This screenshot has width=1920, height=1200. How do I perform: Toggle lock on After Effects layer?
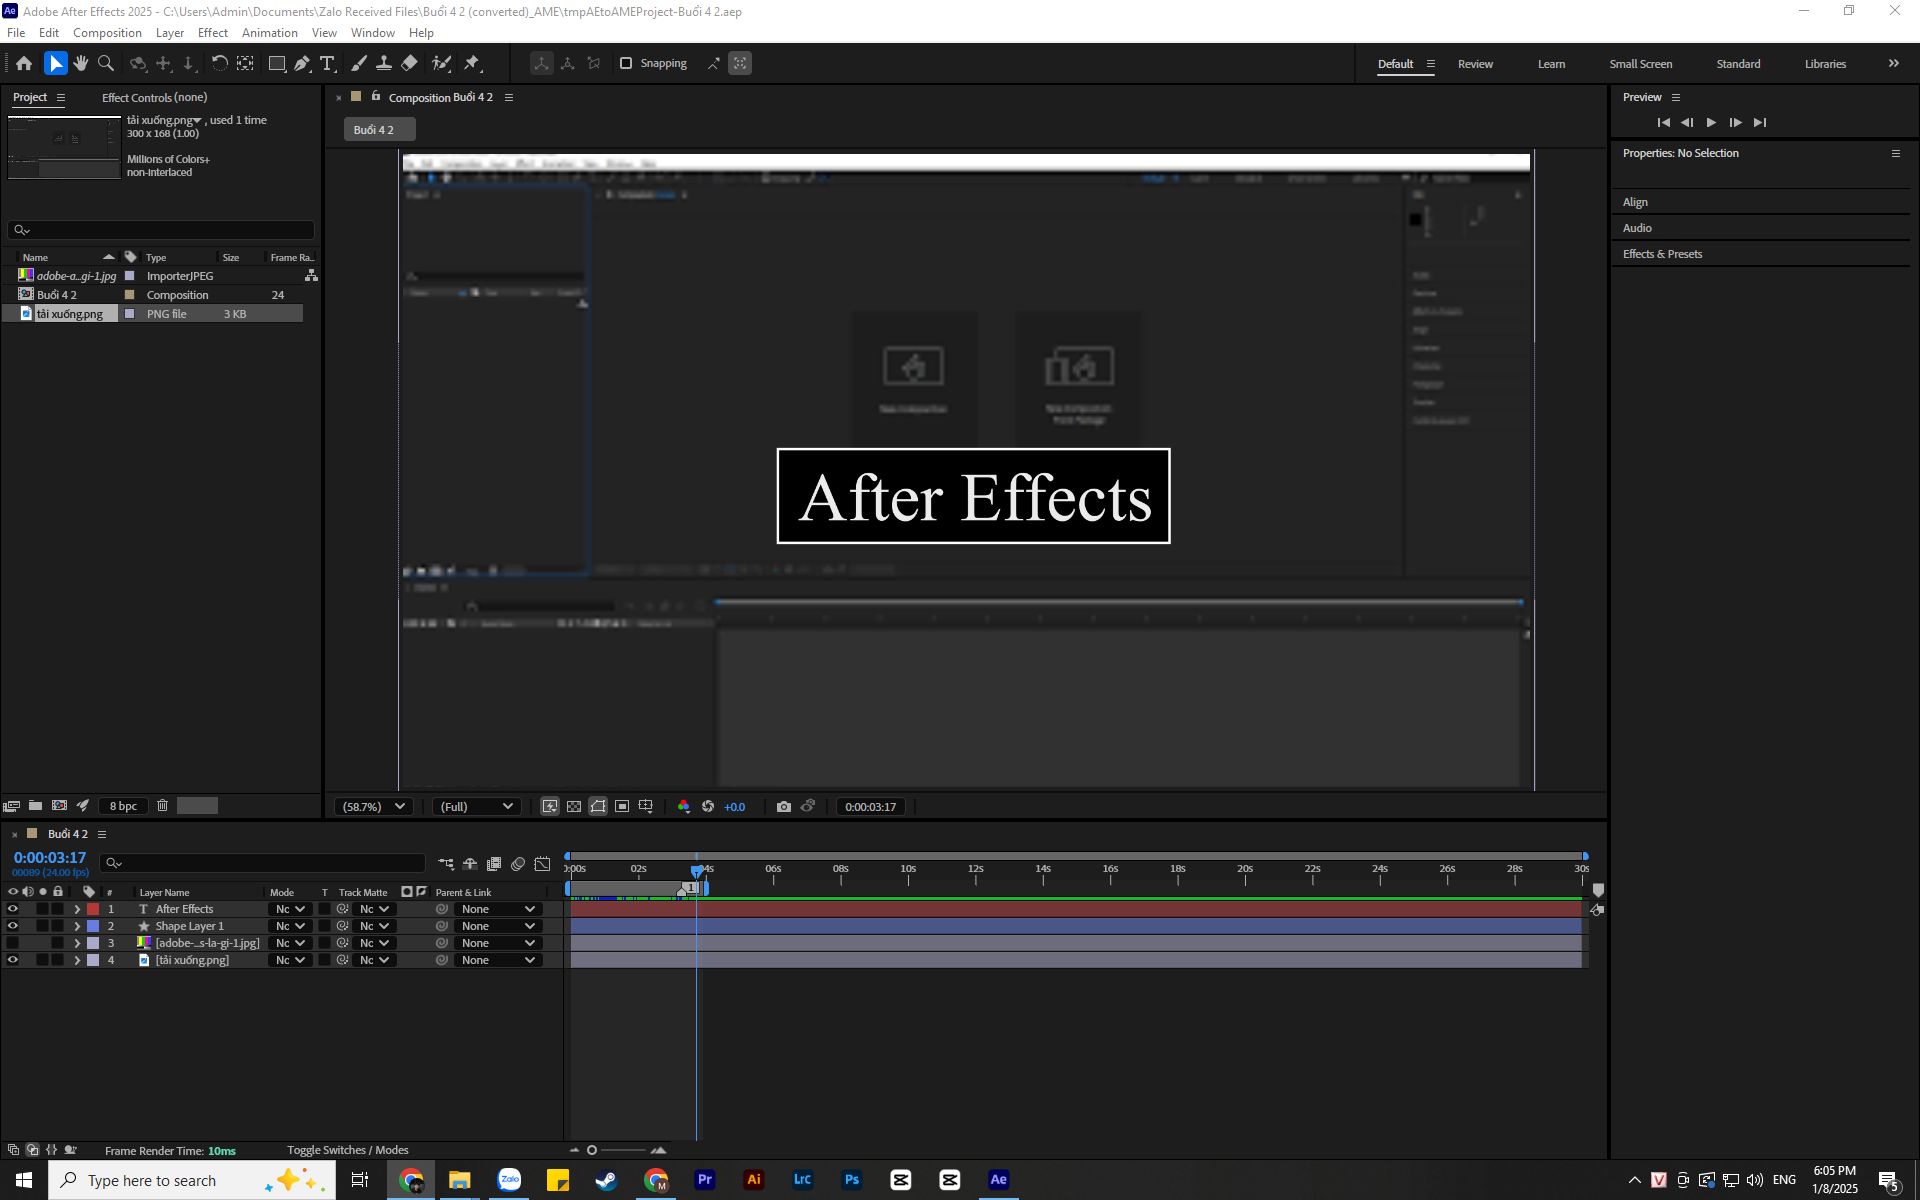pos(58,909)
